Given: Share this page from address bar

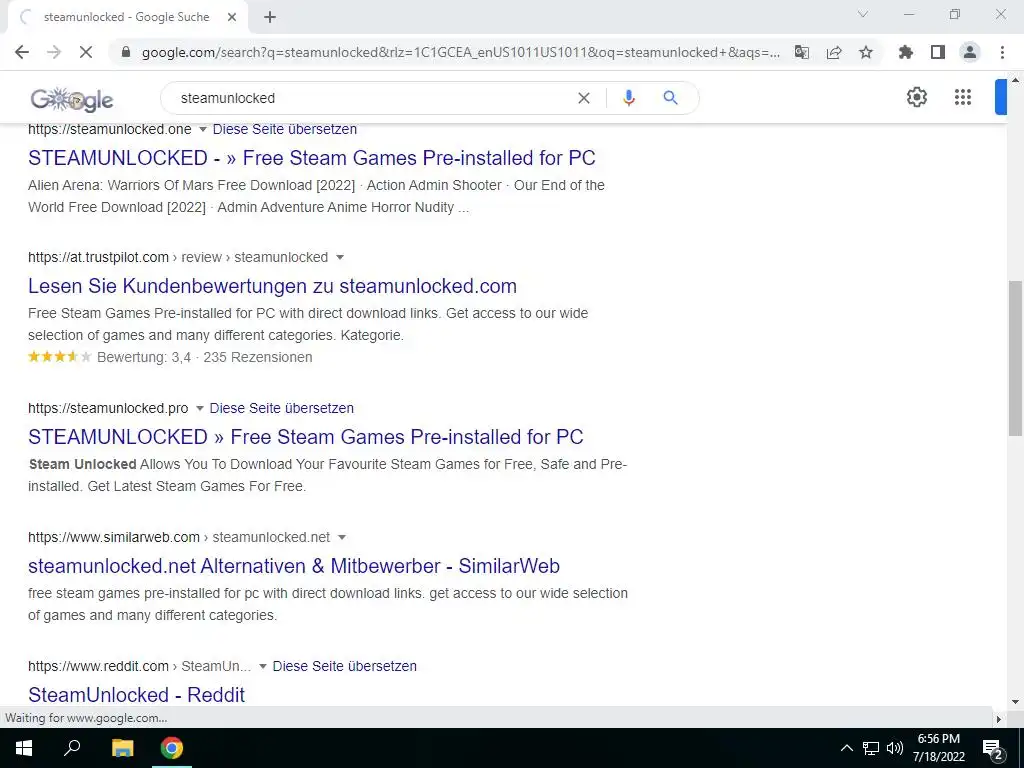Looking at the screenshot, I should [x=834, y=52].
